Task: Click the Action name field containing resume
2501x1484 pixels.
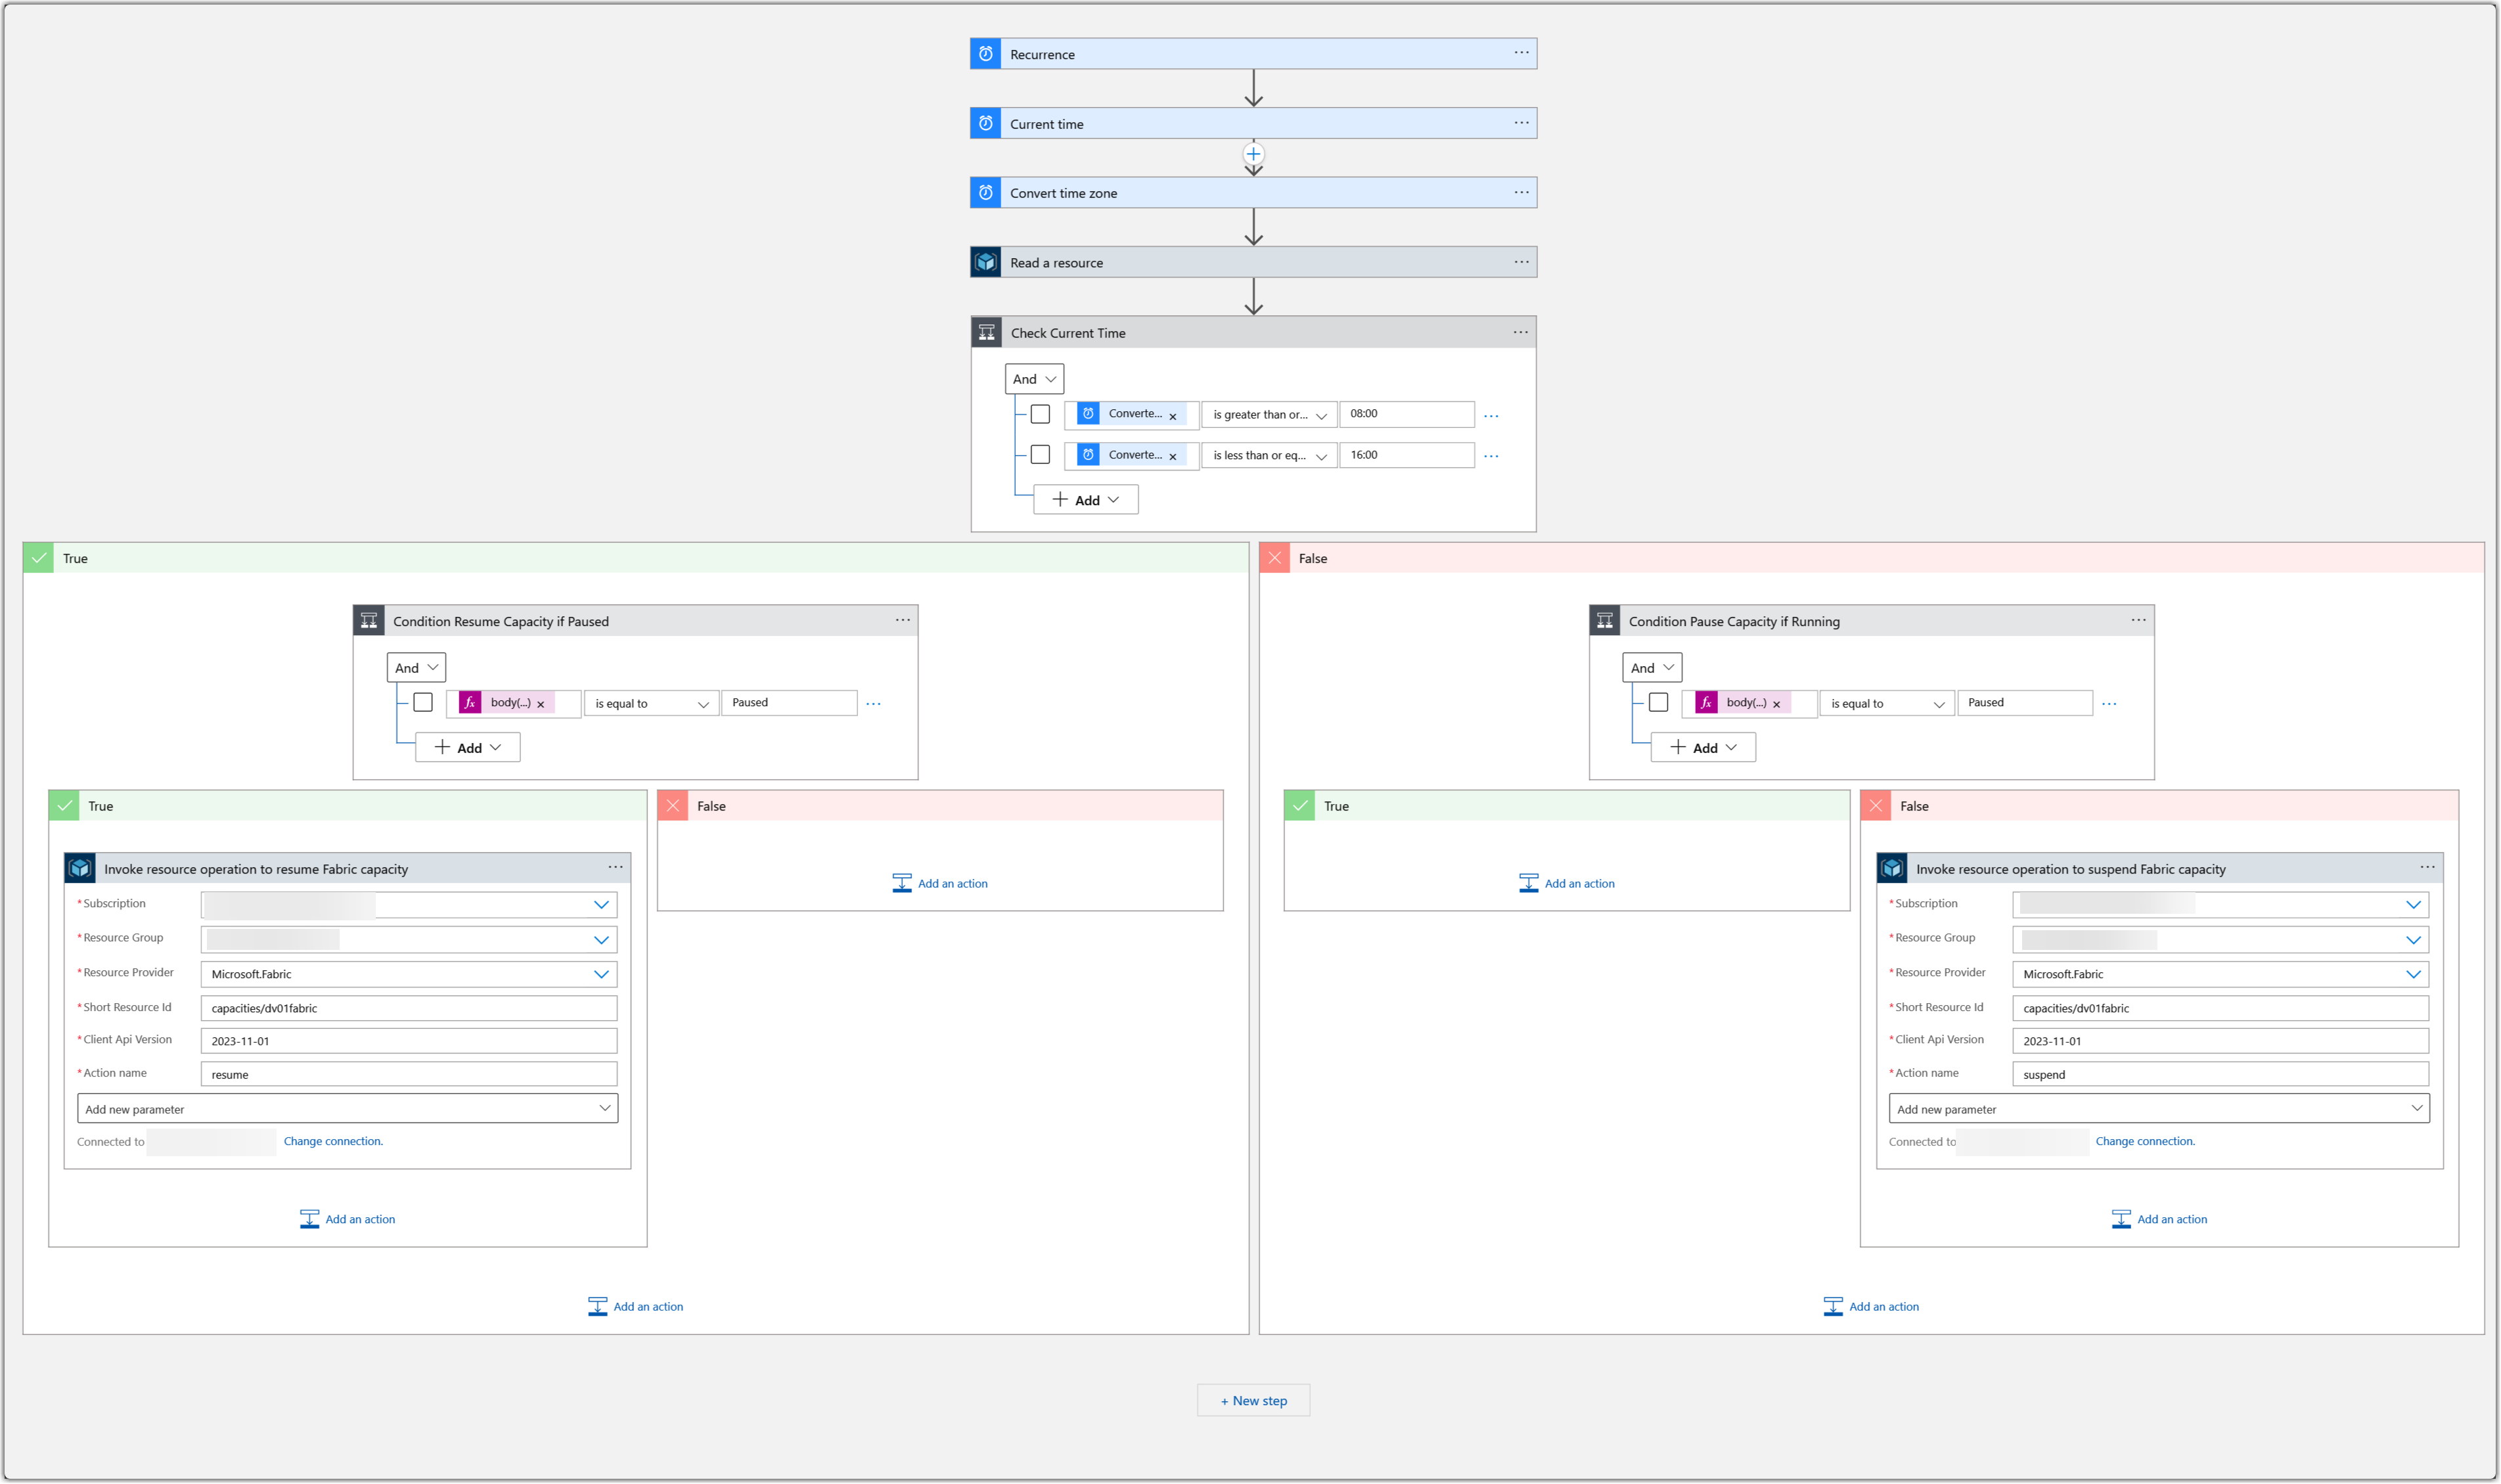Action: (408, 1074)
